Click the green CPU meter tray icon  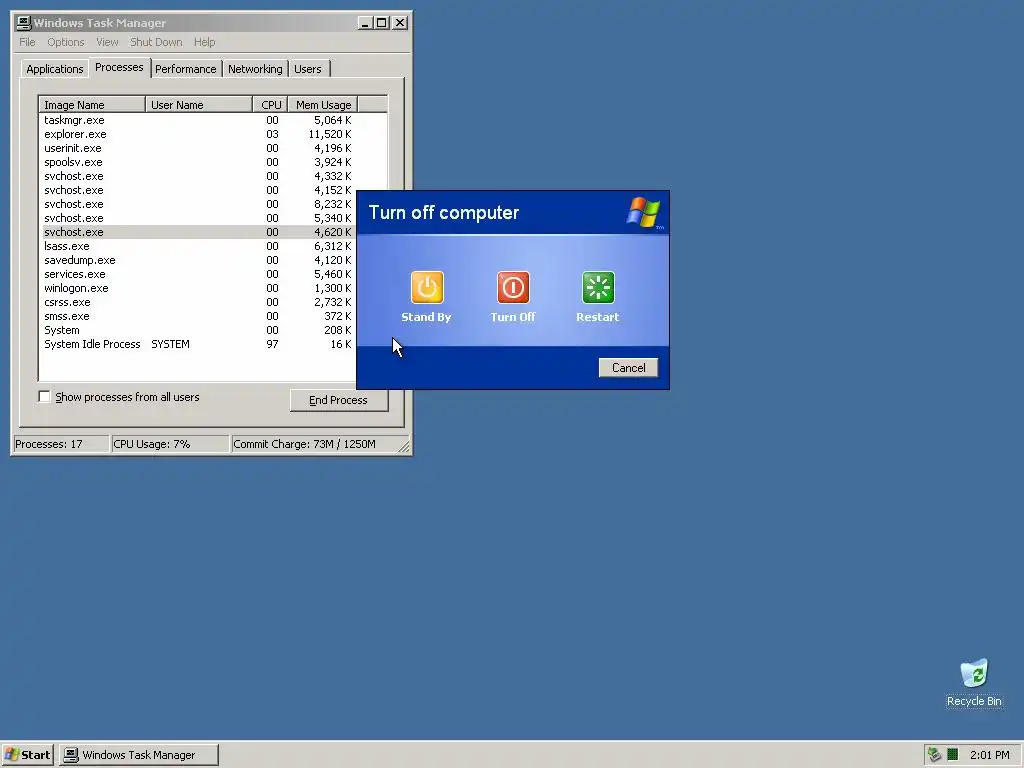(953, 754)
